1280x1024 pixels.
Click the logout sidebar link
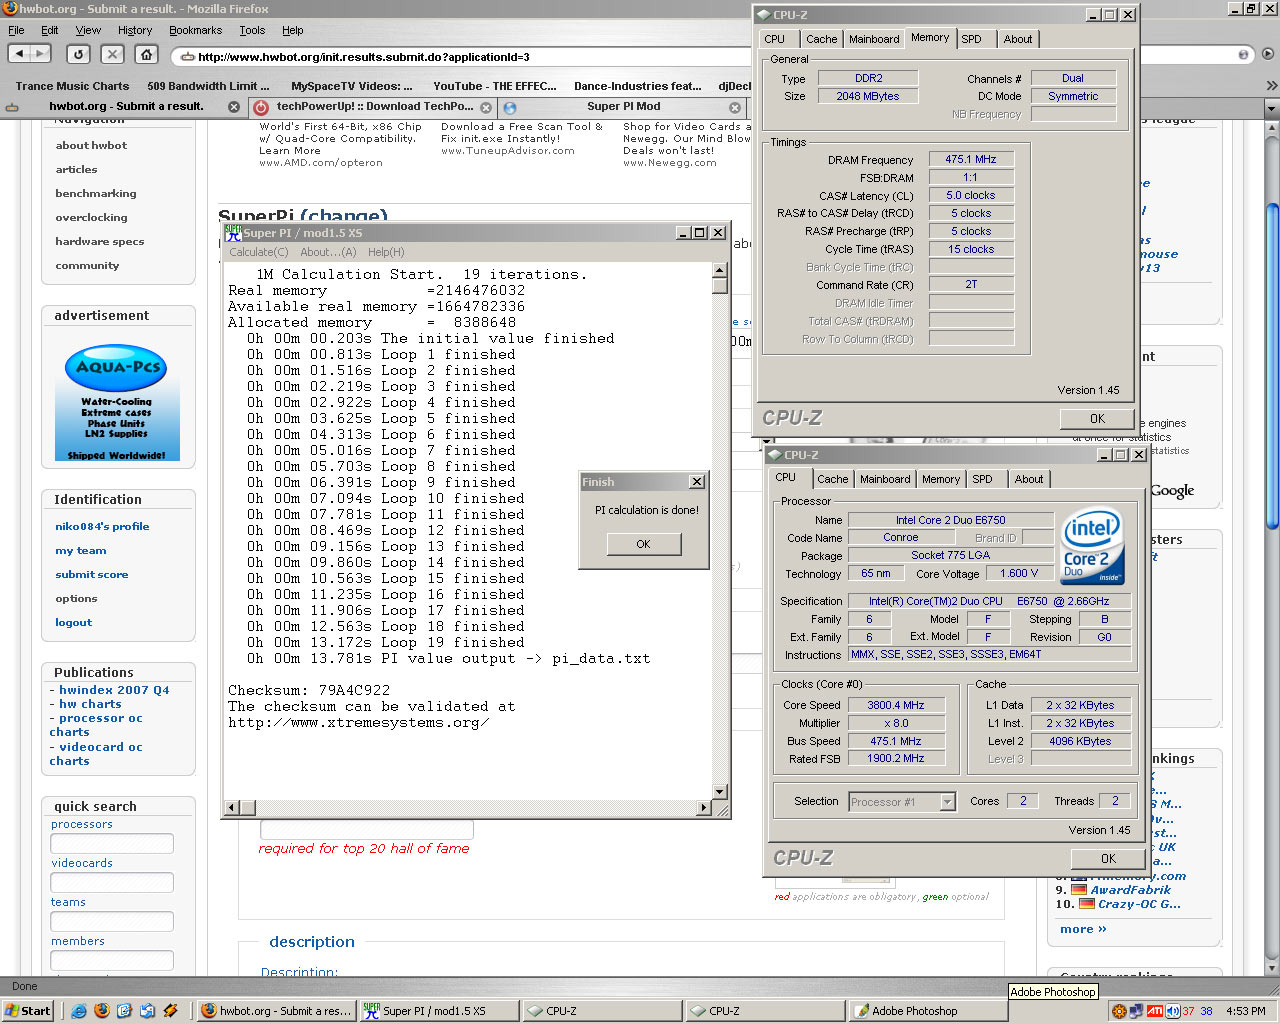73,623
